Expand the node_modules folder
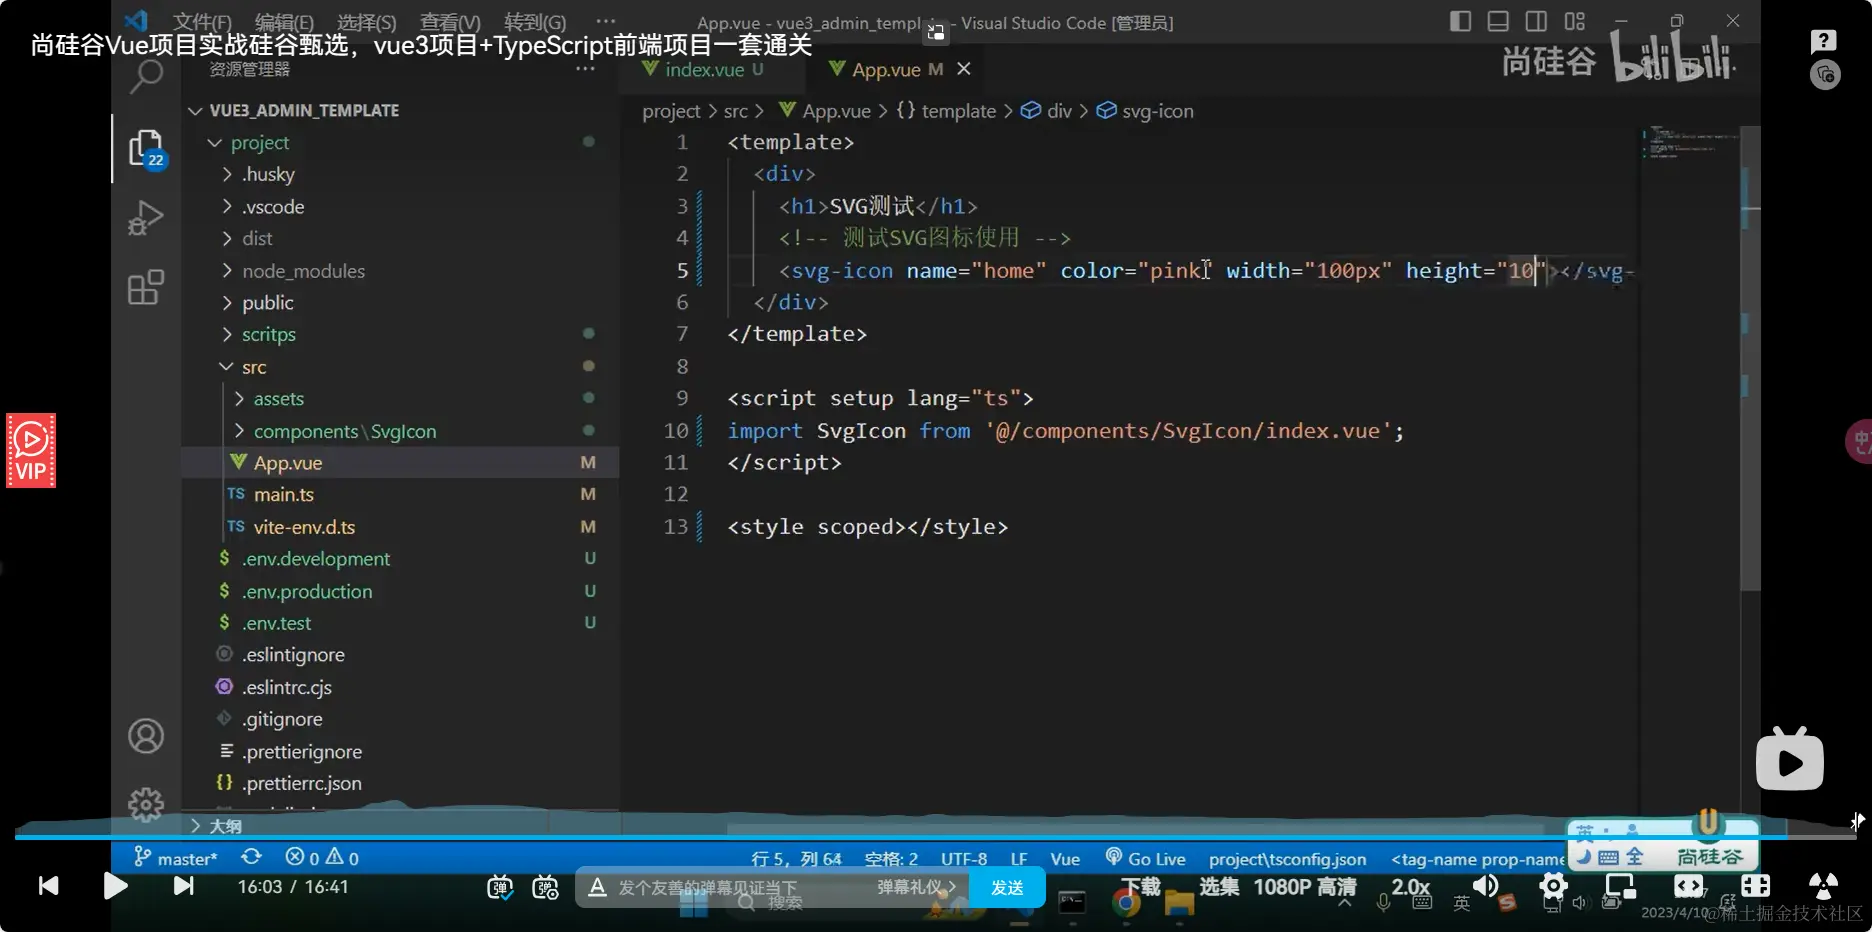Screen dimensions: 1872x932 click(303, 271)
